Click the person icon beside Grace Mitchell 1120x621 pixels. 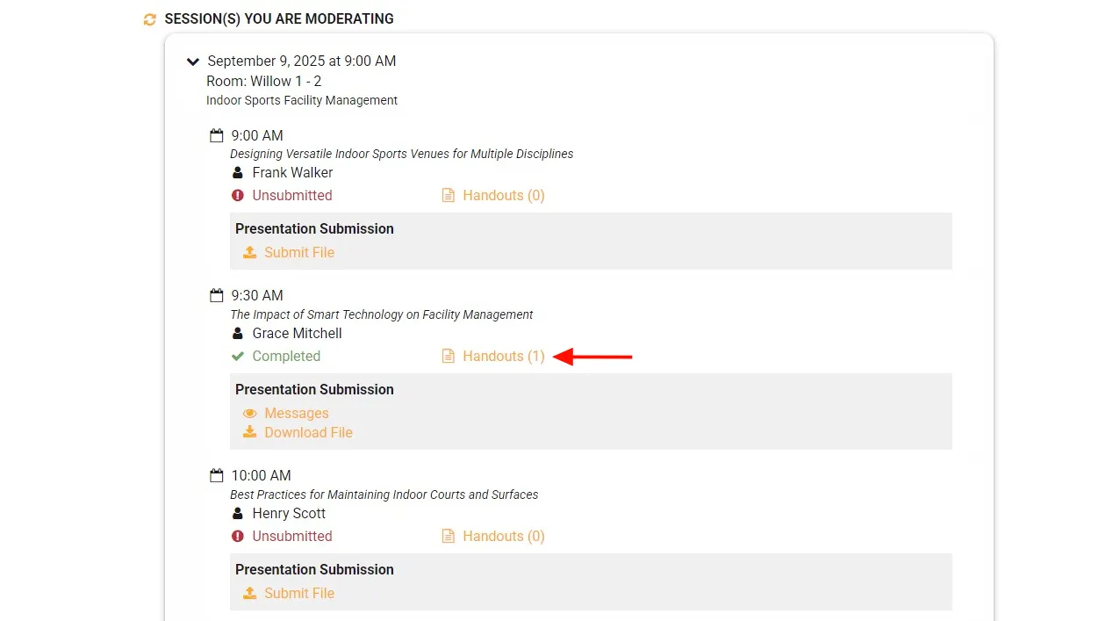tap(238, 333)
